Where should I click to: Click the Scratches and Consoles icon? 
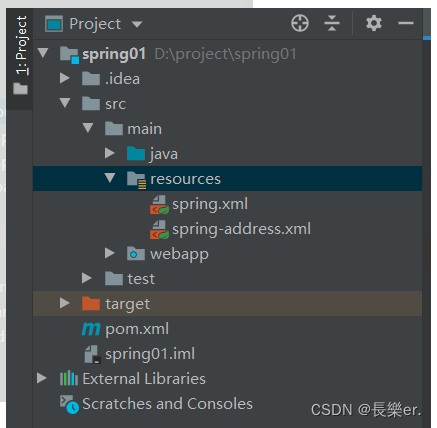pos(69,404)
